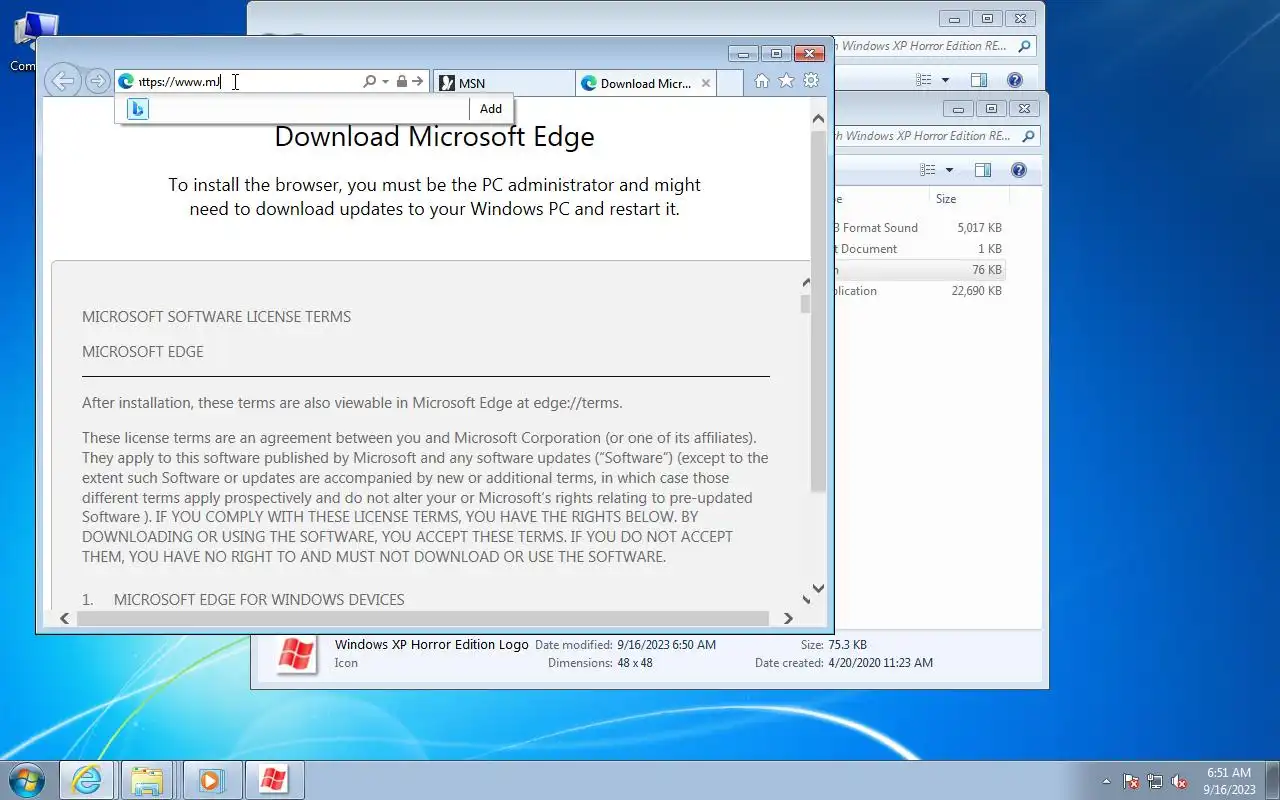Screen dimensions: 1280x800
Task: Open the Action Center flag icon
Action: tap(1131, 781)
